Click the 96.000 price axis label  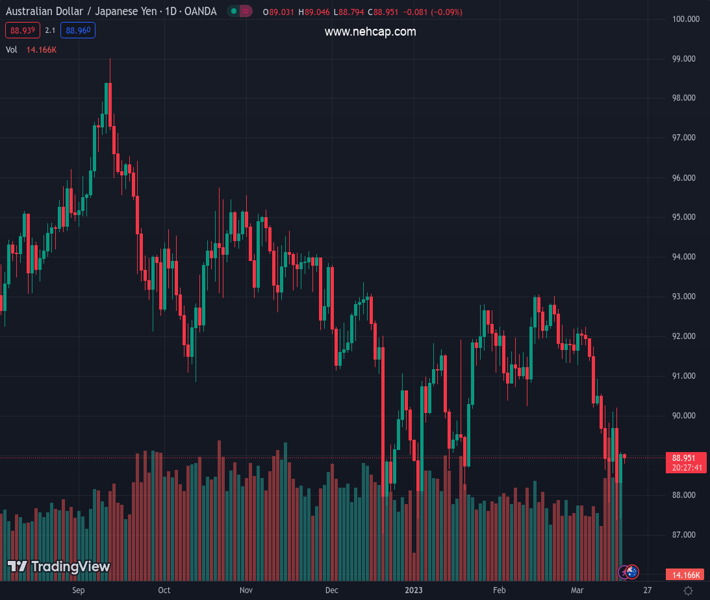tap(684, 178)
